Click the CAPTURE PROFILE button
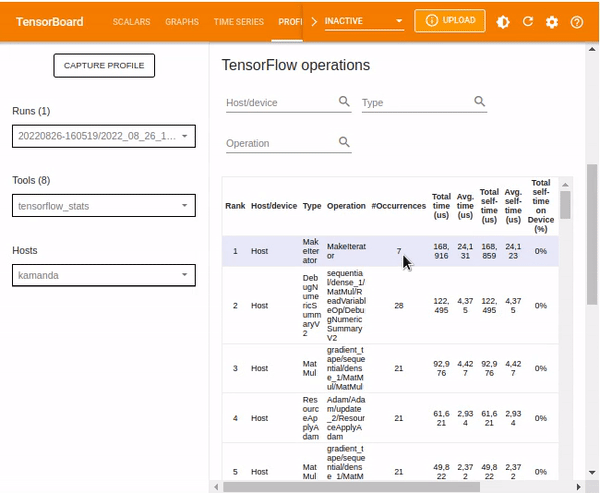600x493 pixels. 104,65
